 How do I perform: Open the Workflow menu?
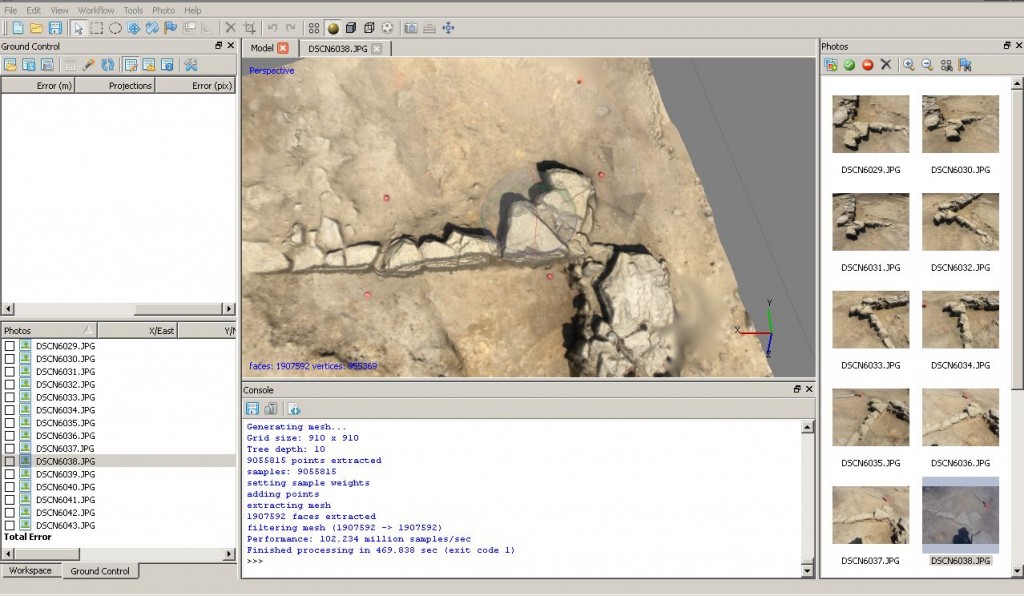click(x=94, y=10)
